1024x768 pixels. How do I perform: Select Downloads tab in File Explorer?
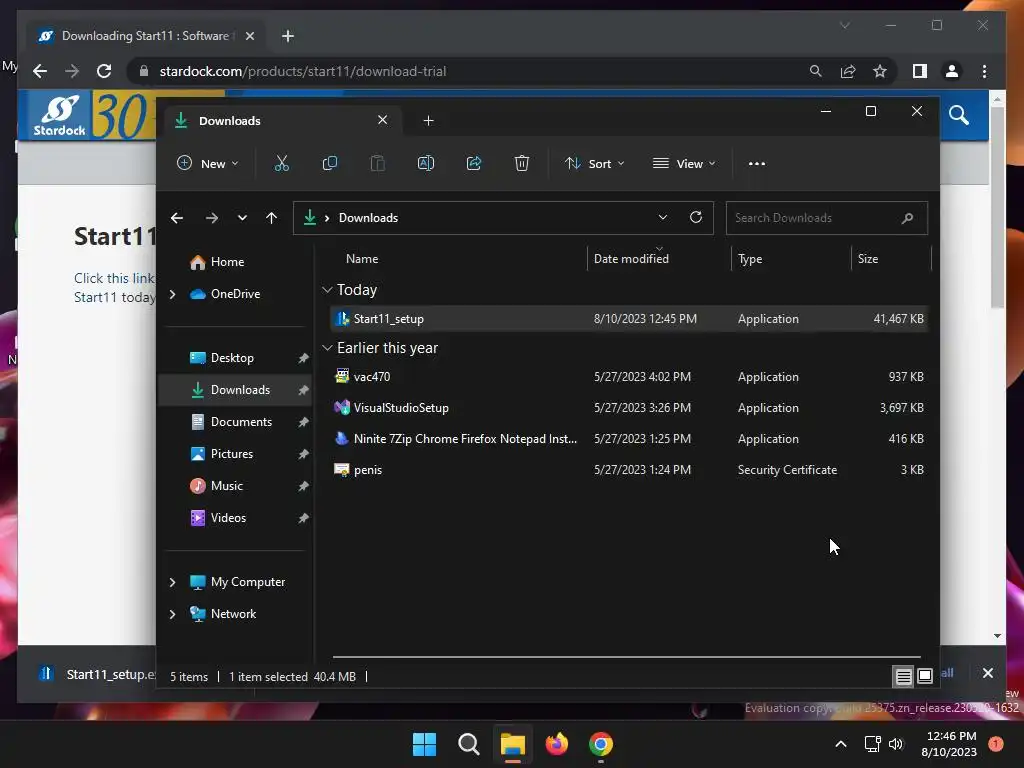282,121
